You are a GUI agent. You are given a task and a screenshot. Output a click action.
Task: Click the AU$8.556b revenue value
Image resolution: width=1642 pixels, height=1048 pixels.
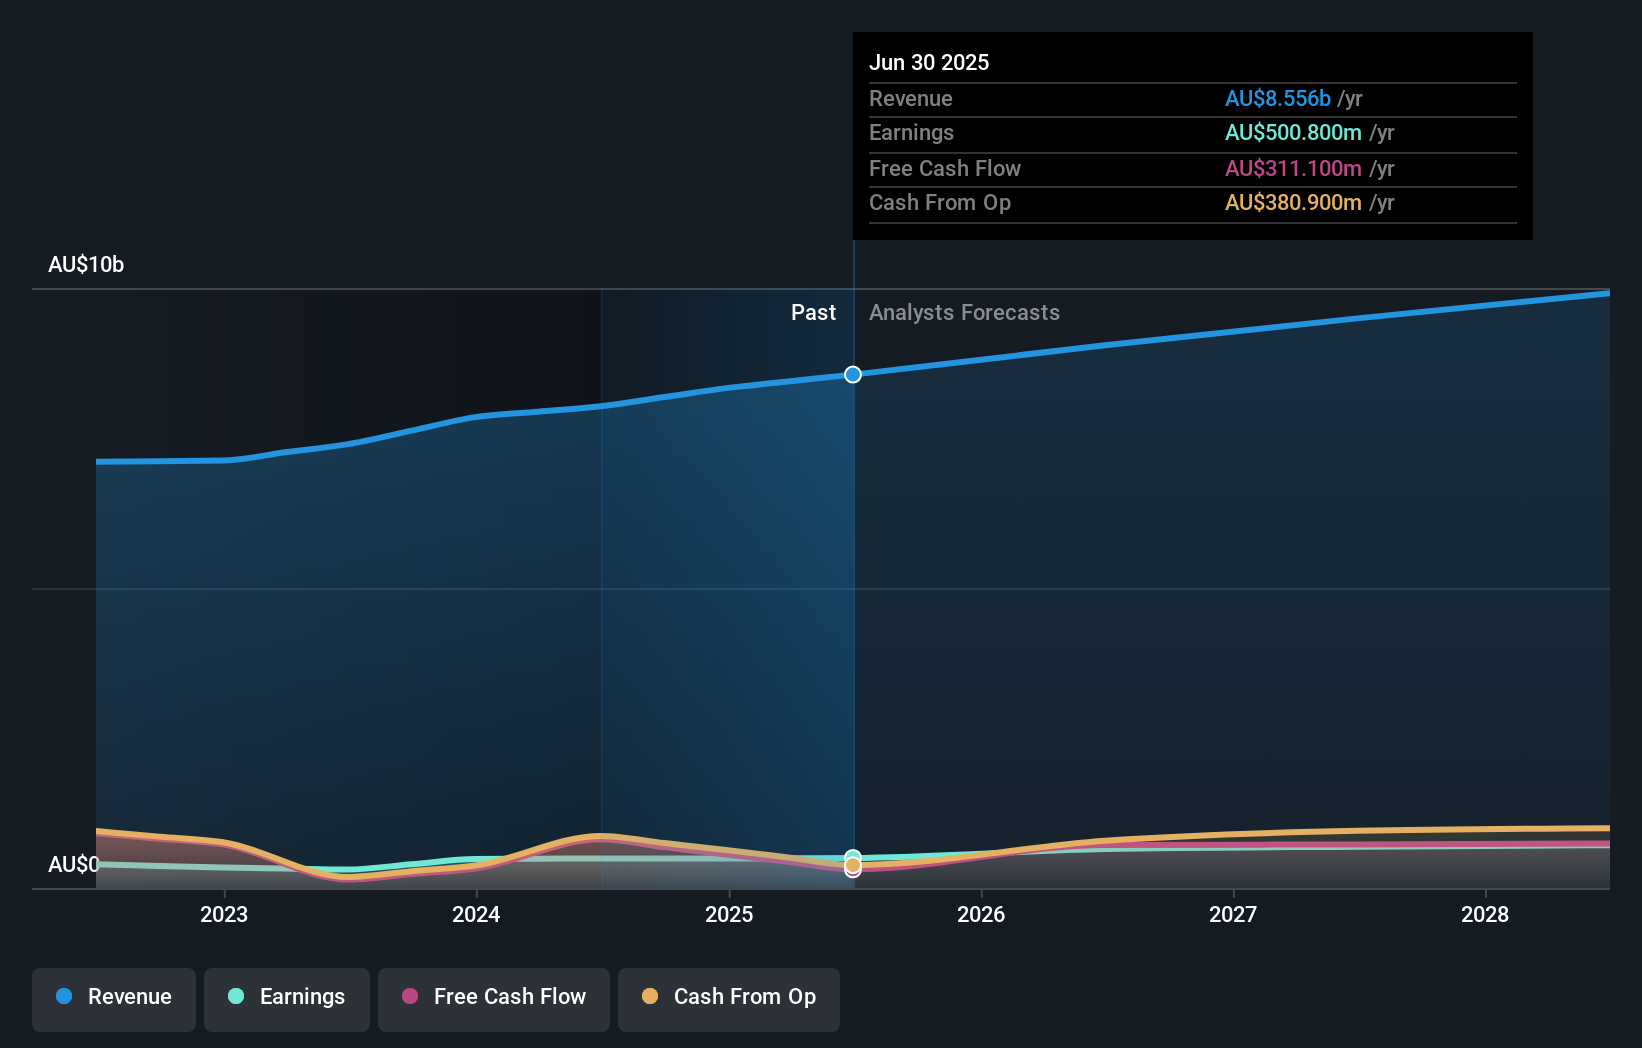[1278, 98]
